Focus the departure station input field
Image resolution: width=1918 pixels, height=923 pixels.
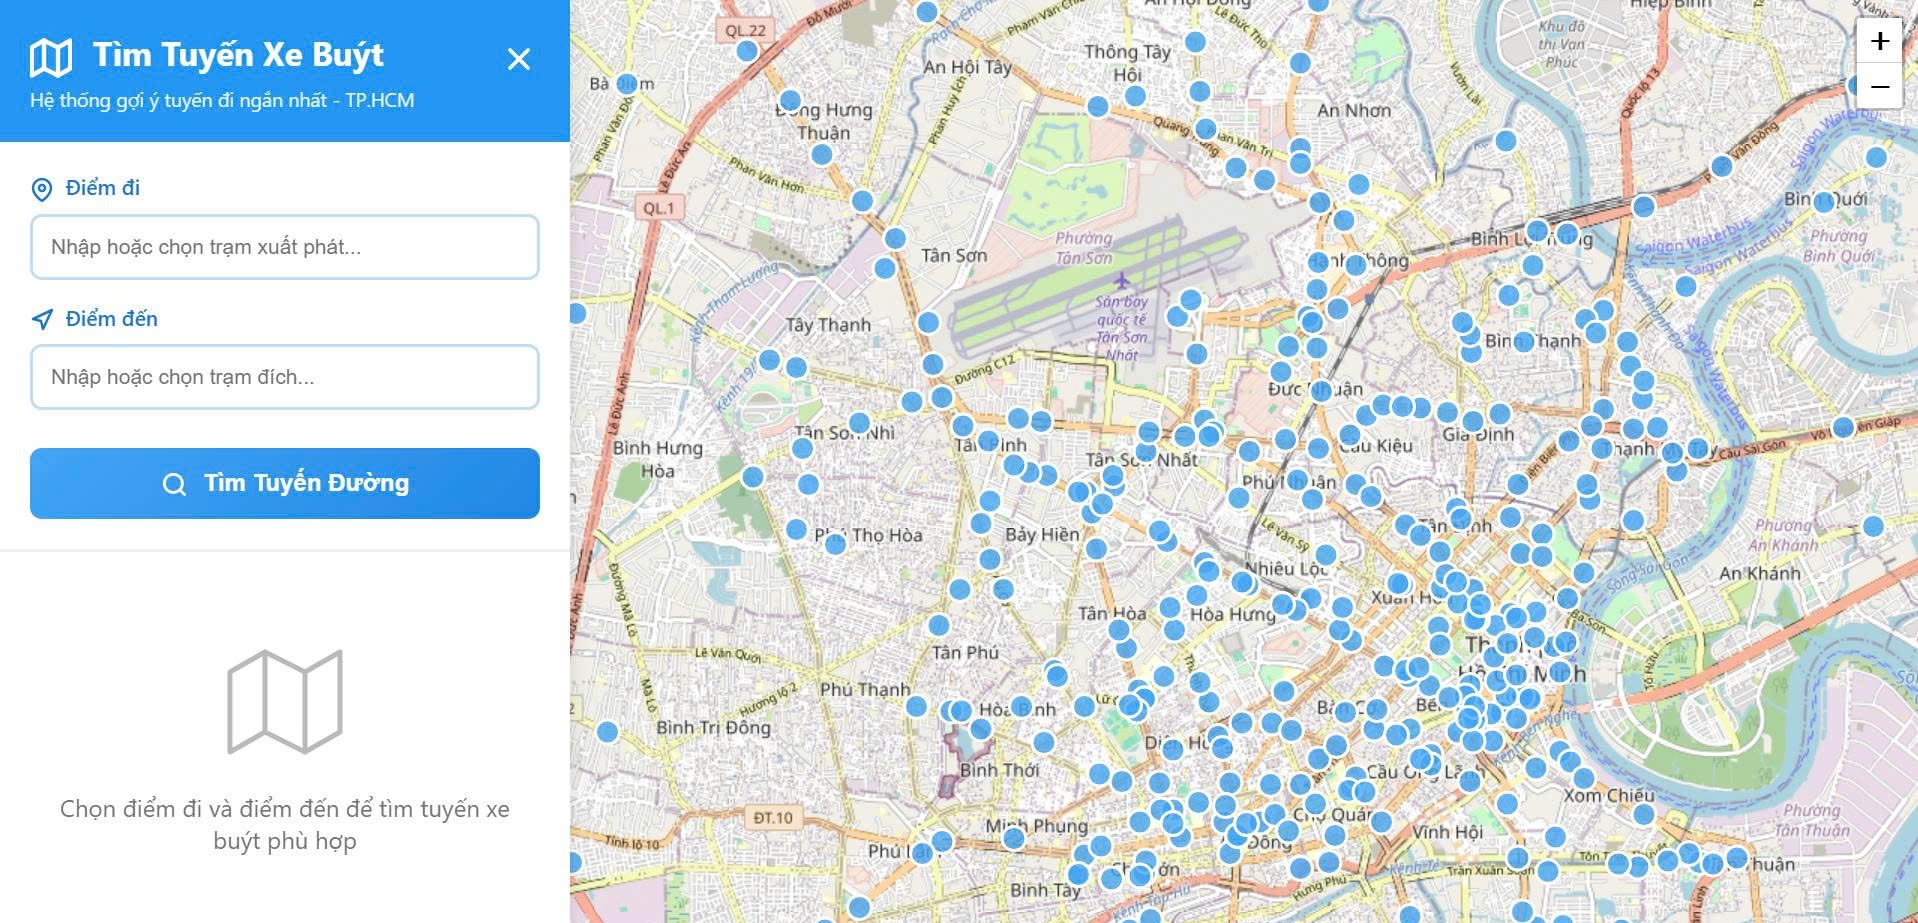[x=285, y=247]
